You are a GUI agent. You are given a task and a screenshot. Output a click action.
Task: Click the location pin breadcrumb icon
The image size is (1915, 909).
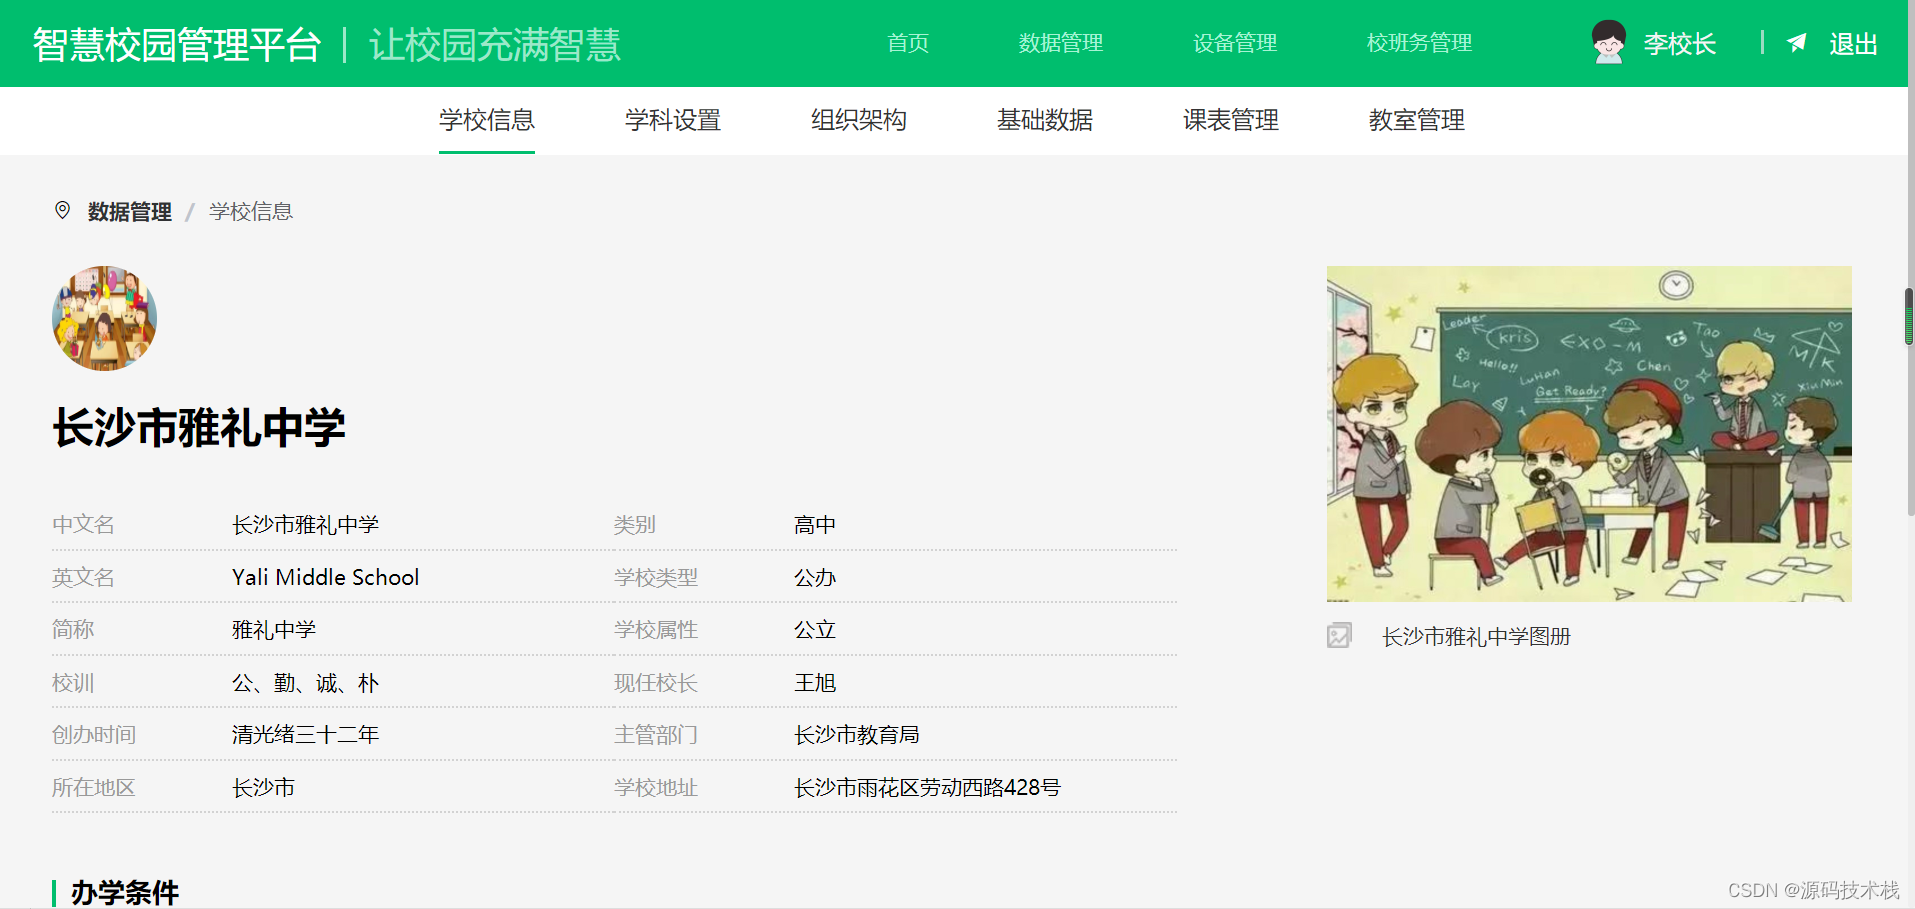[x=62, y=210]
